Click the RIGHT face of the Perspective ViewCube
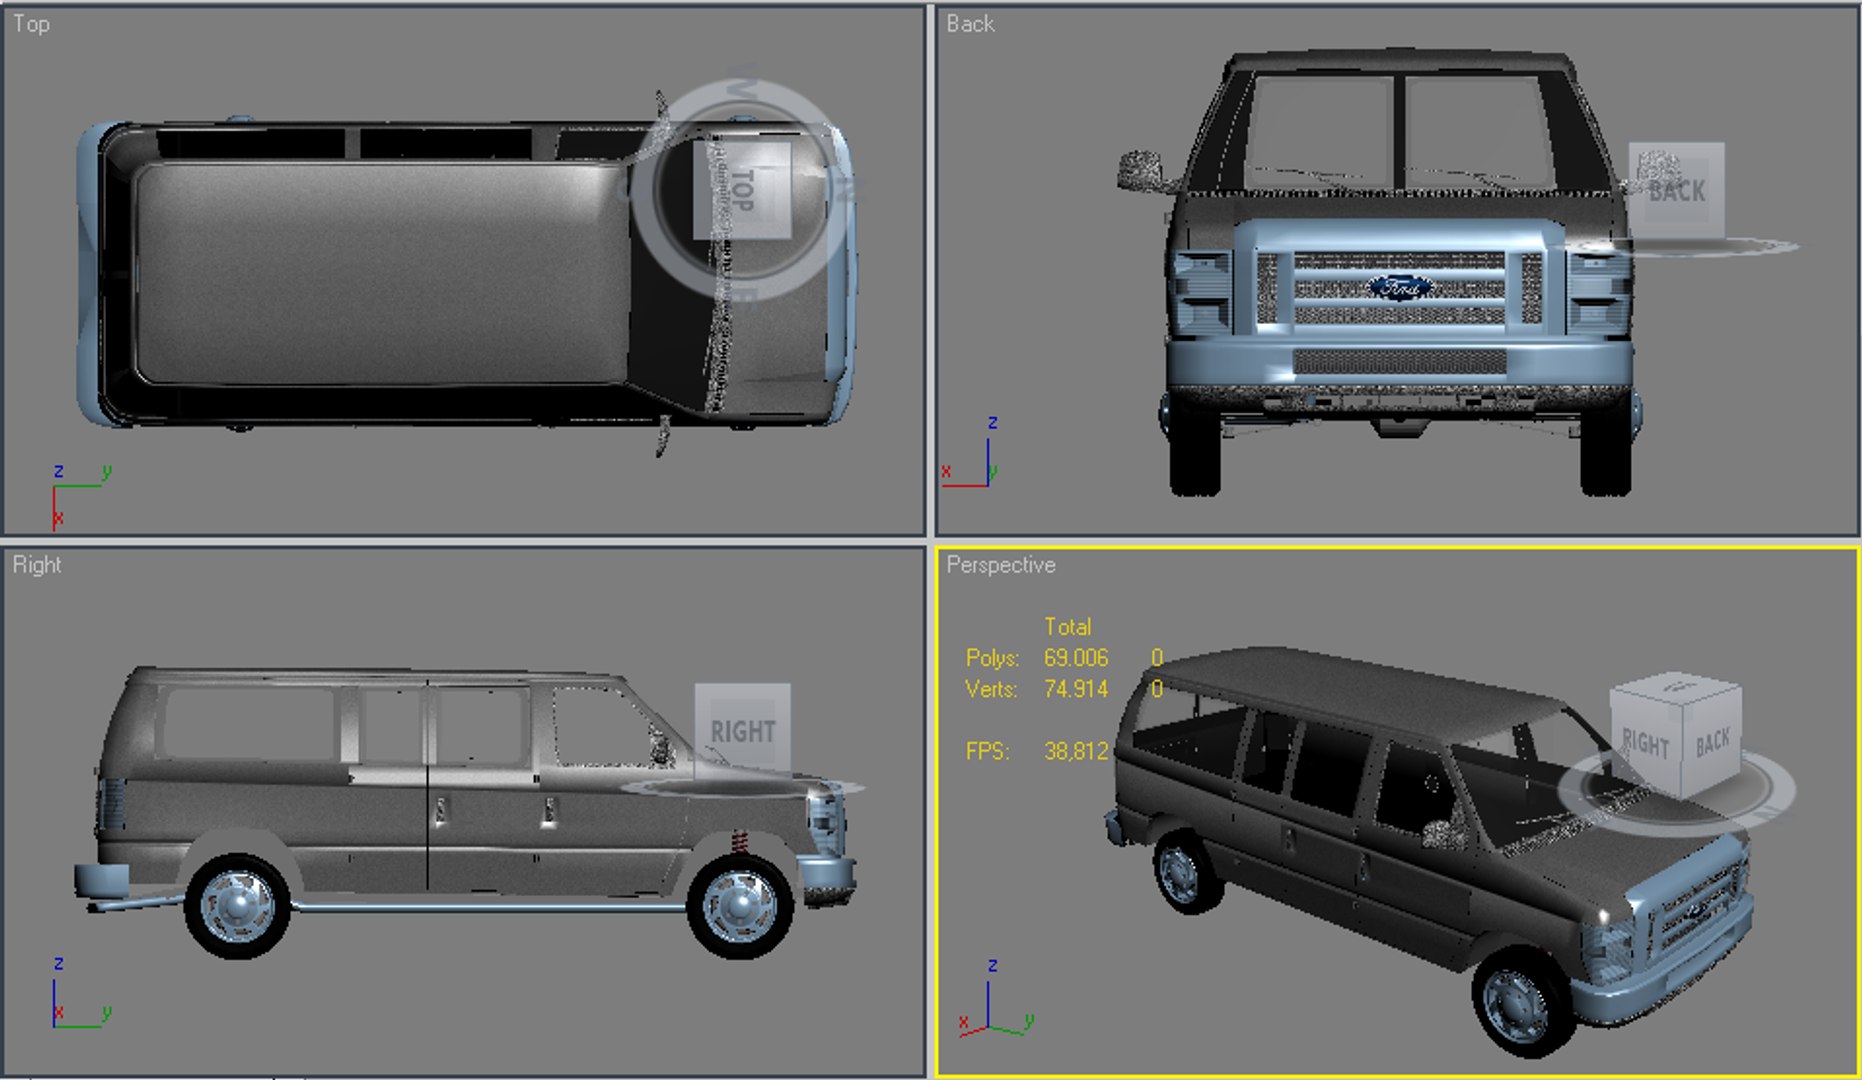The width and height of the screenshot is (1862, 1080). 1646,744
